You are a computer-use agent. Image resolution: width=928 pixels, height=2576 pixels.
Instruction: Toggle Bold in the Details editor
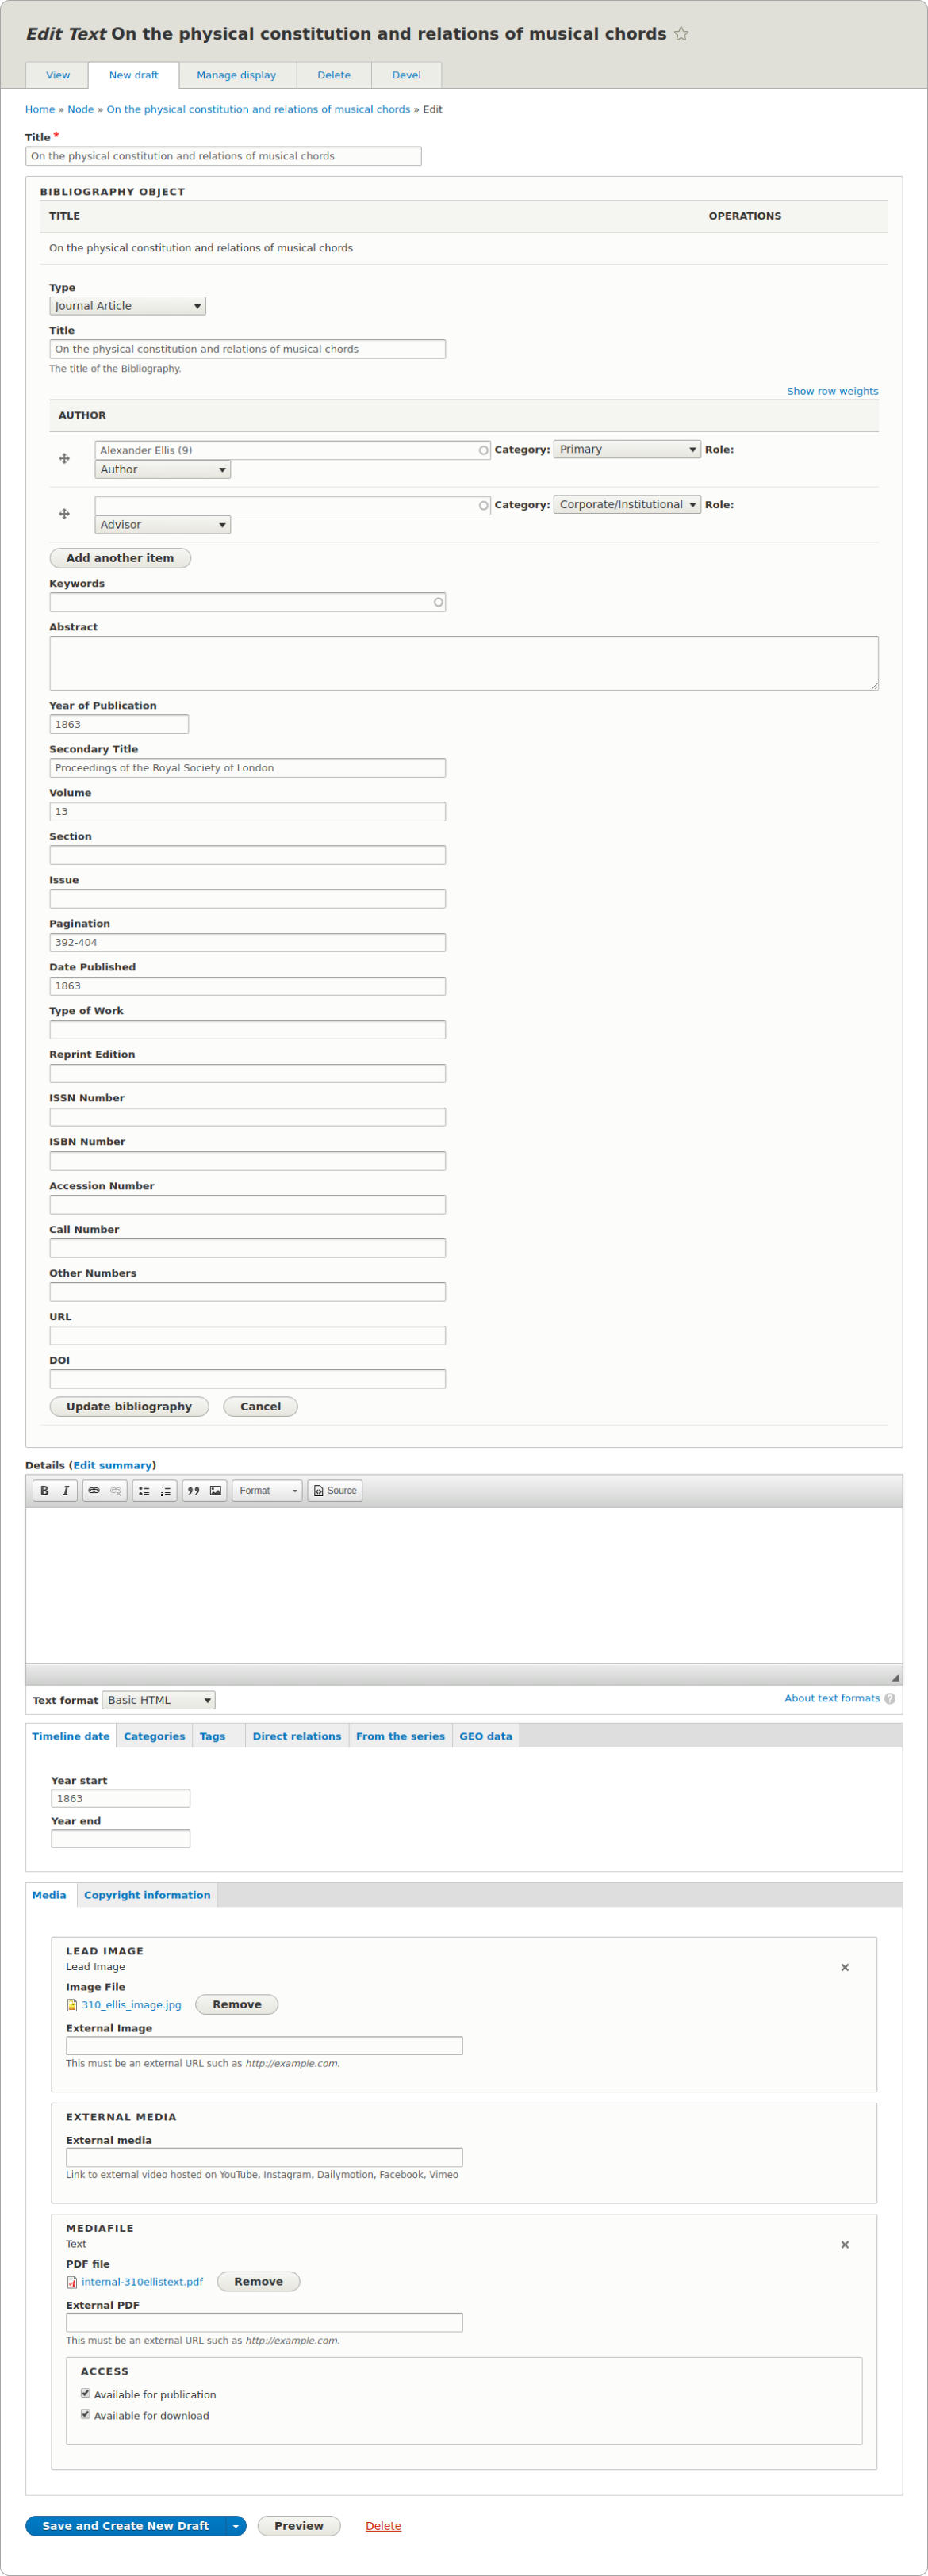tap(44, 1490)
